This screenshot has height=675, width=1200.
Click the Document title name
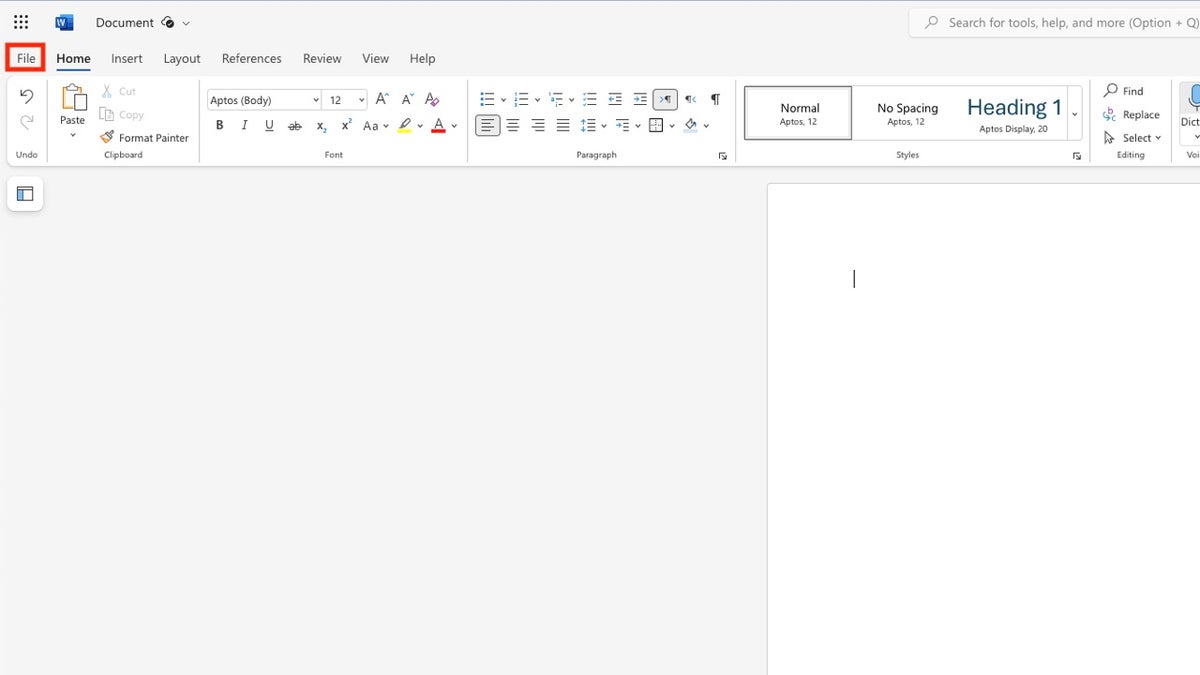(x=125, y=22)
